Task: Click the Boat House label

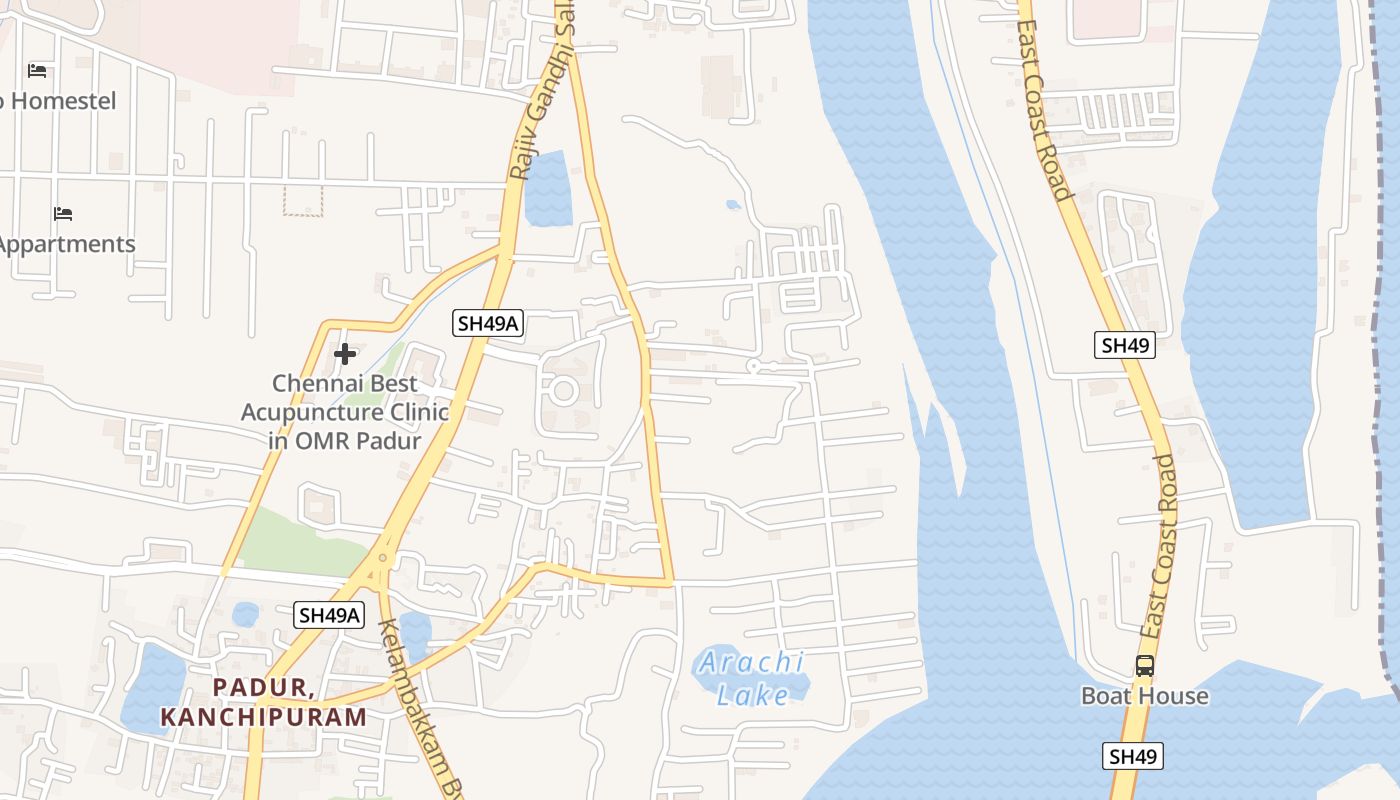Action: click(1145, 695)
